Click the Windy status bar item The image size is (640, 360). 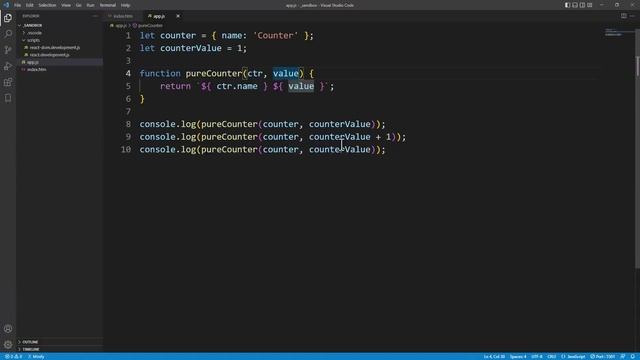[36, 357]
